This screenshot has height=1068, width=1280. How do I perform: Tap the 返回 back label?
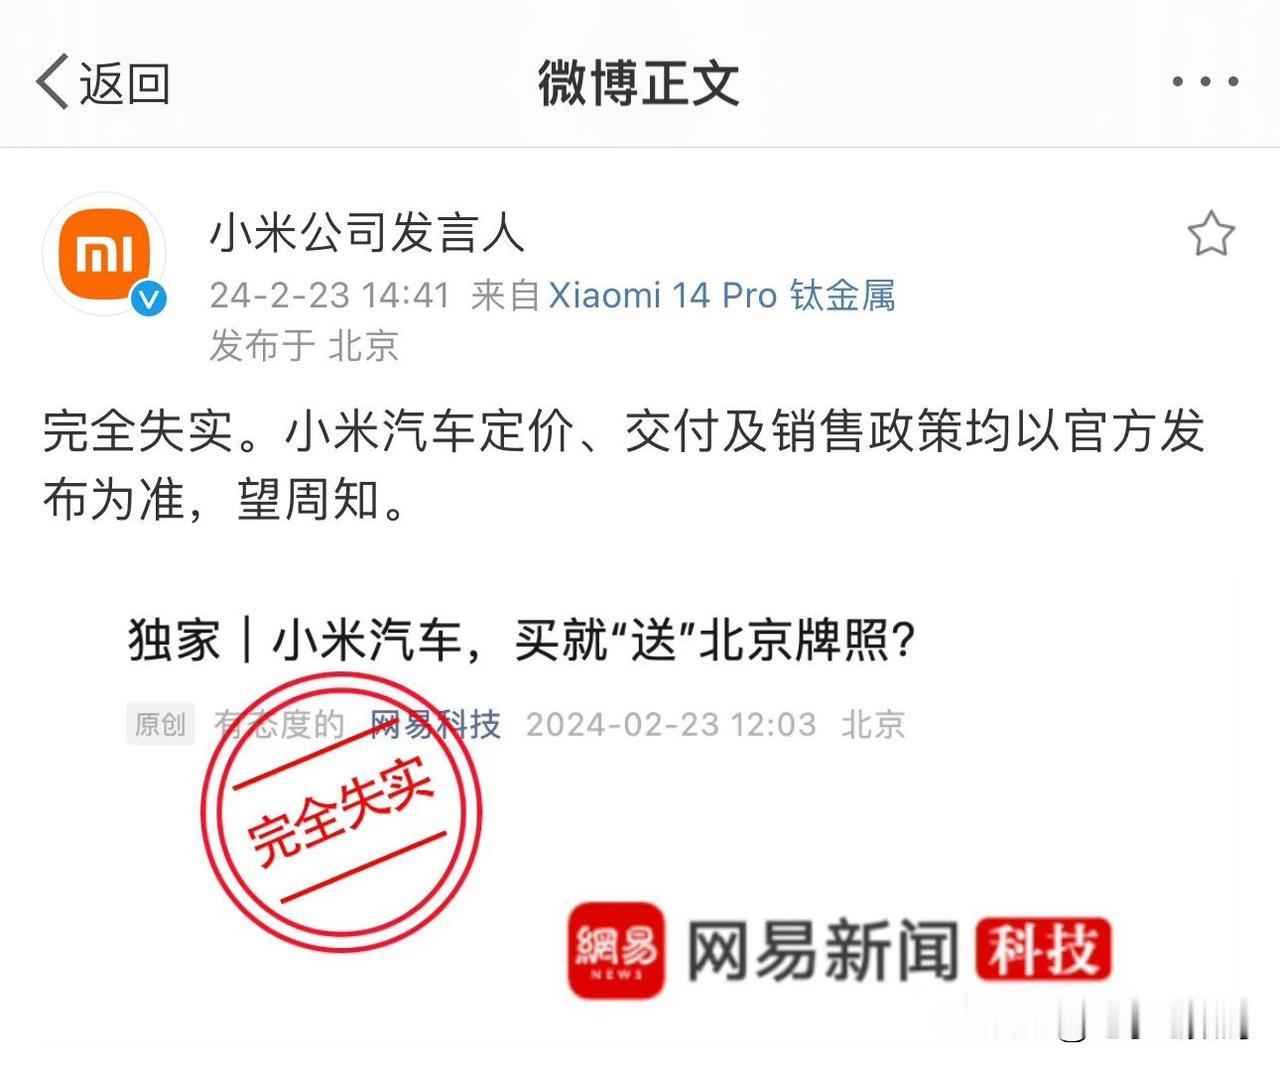[125, 83]
